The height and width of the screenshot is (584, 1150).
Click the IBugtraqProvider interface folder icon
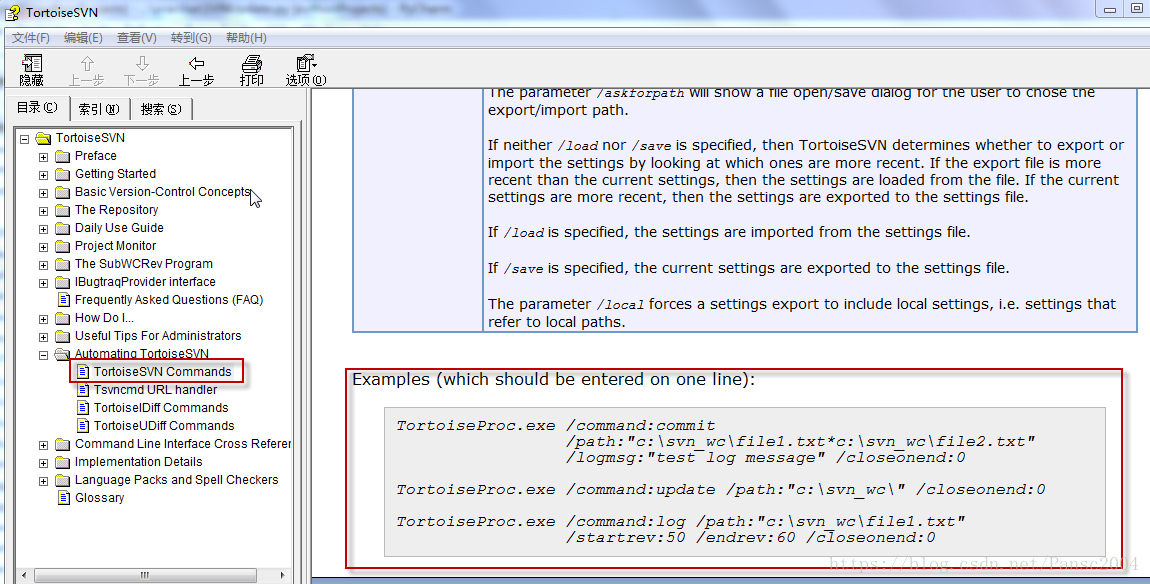pos(62,282)
